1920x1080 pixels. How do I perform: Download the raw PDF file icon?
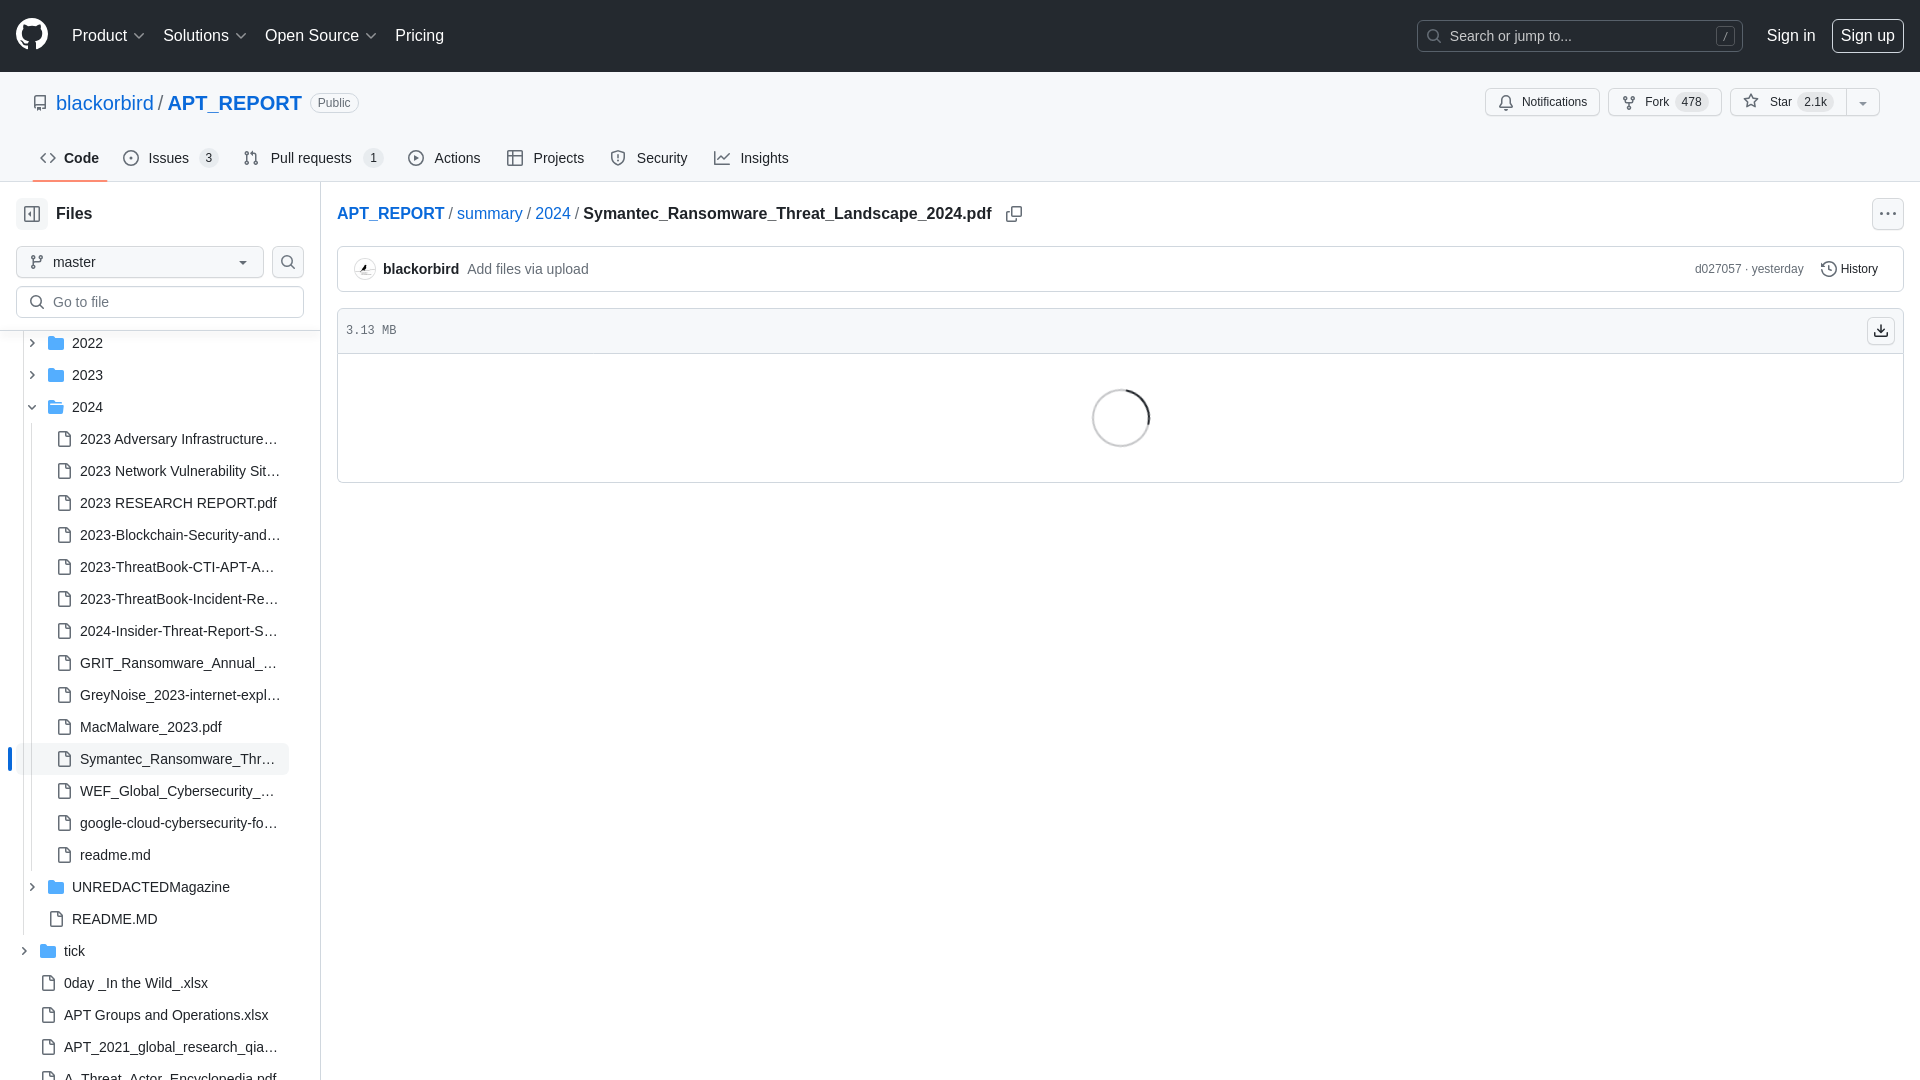1881,331
